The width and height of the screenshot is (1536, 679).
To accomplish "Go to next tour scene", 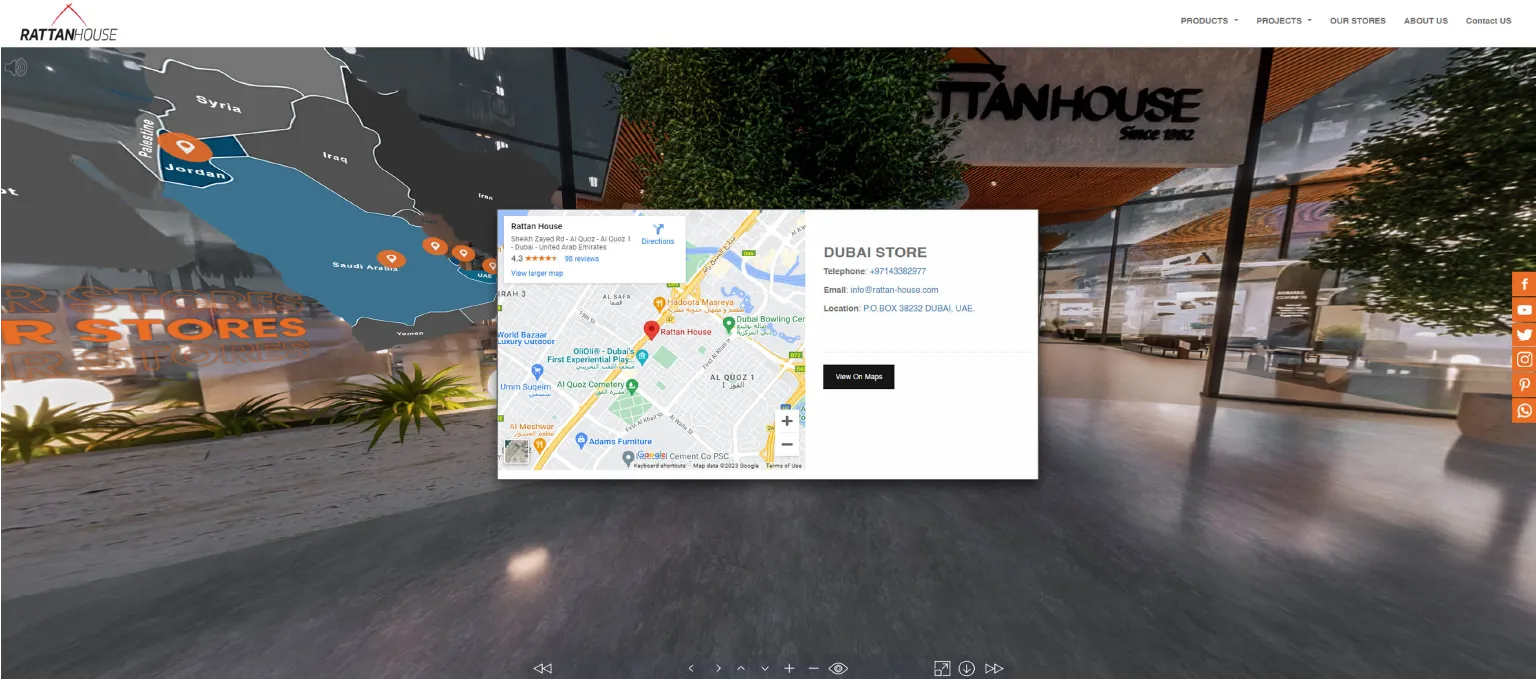I will pyautogui.click(x=994, y=668).
